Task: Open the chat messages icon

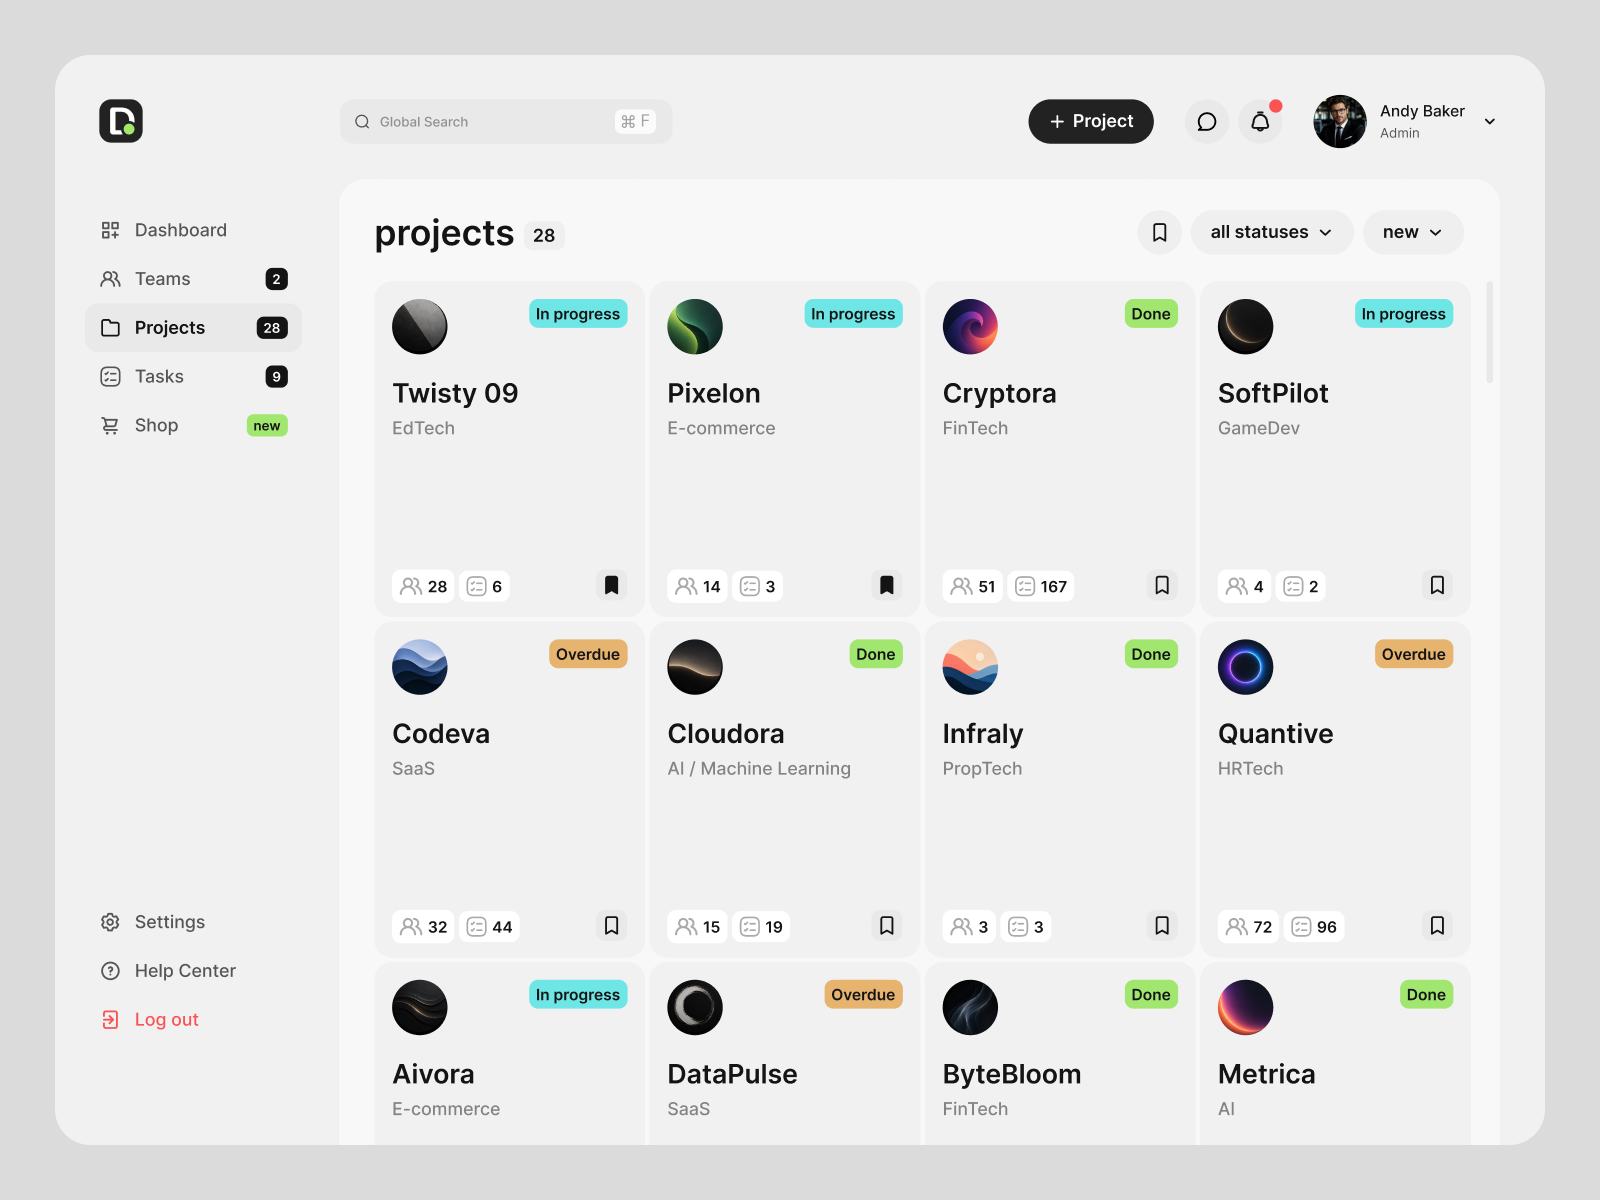Action: pyautogui.click(x=1207, y=122)
